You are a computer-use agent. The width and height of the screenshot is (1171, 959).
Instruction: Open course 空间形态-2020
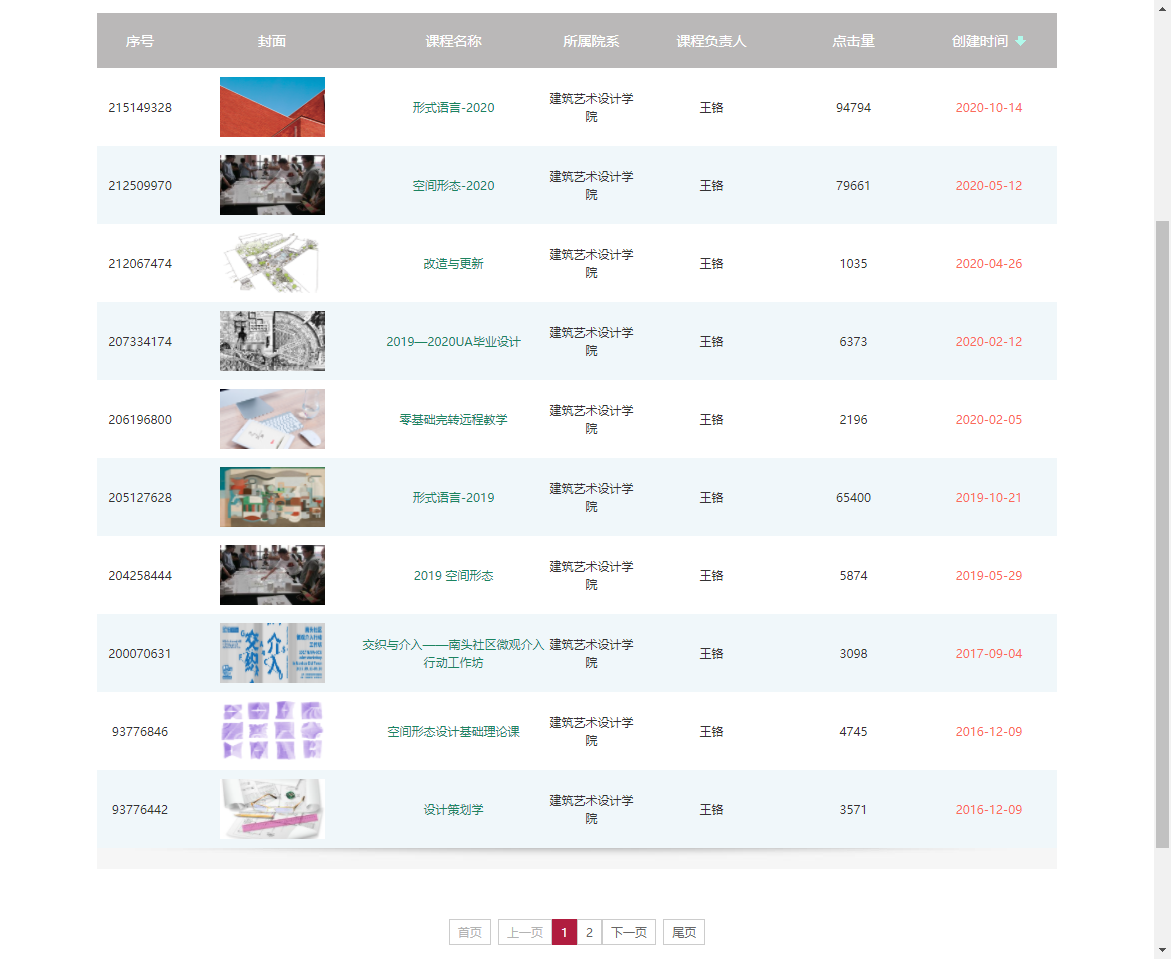click(453, 185)
